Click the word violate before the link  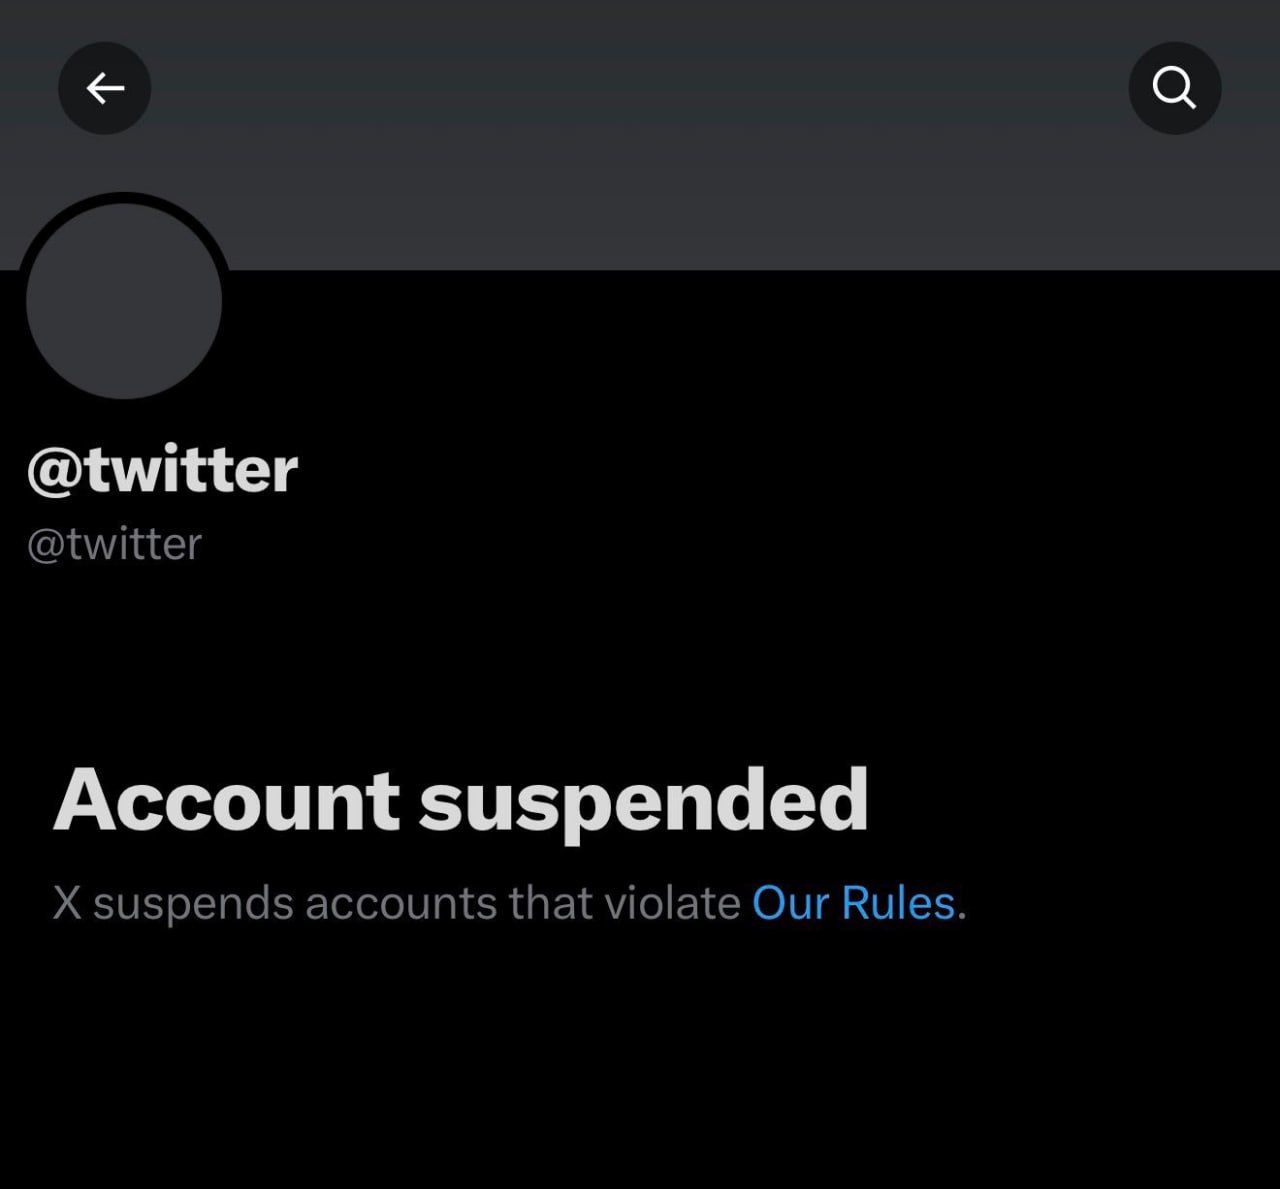[672, 903]
